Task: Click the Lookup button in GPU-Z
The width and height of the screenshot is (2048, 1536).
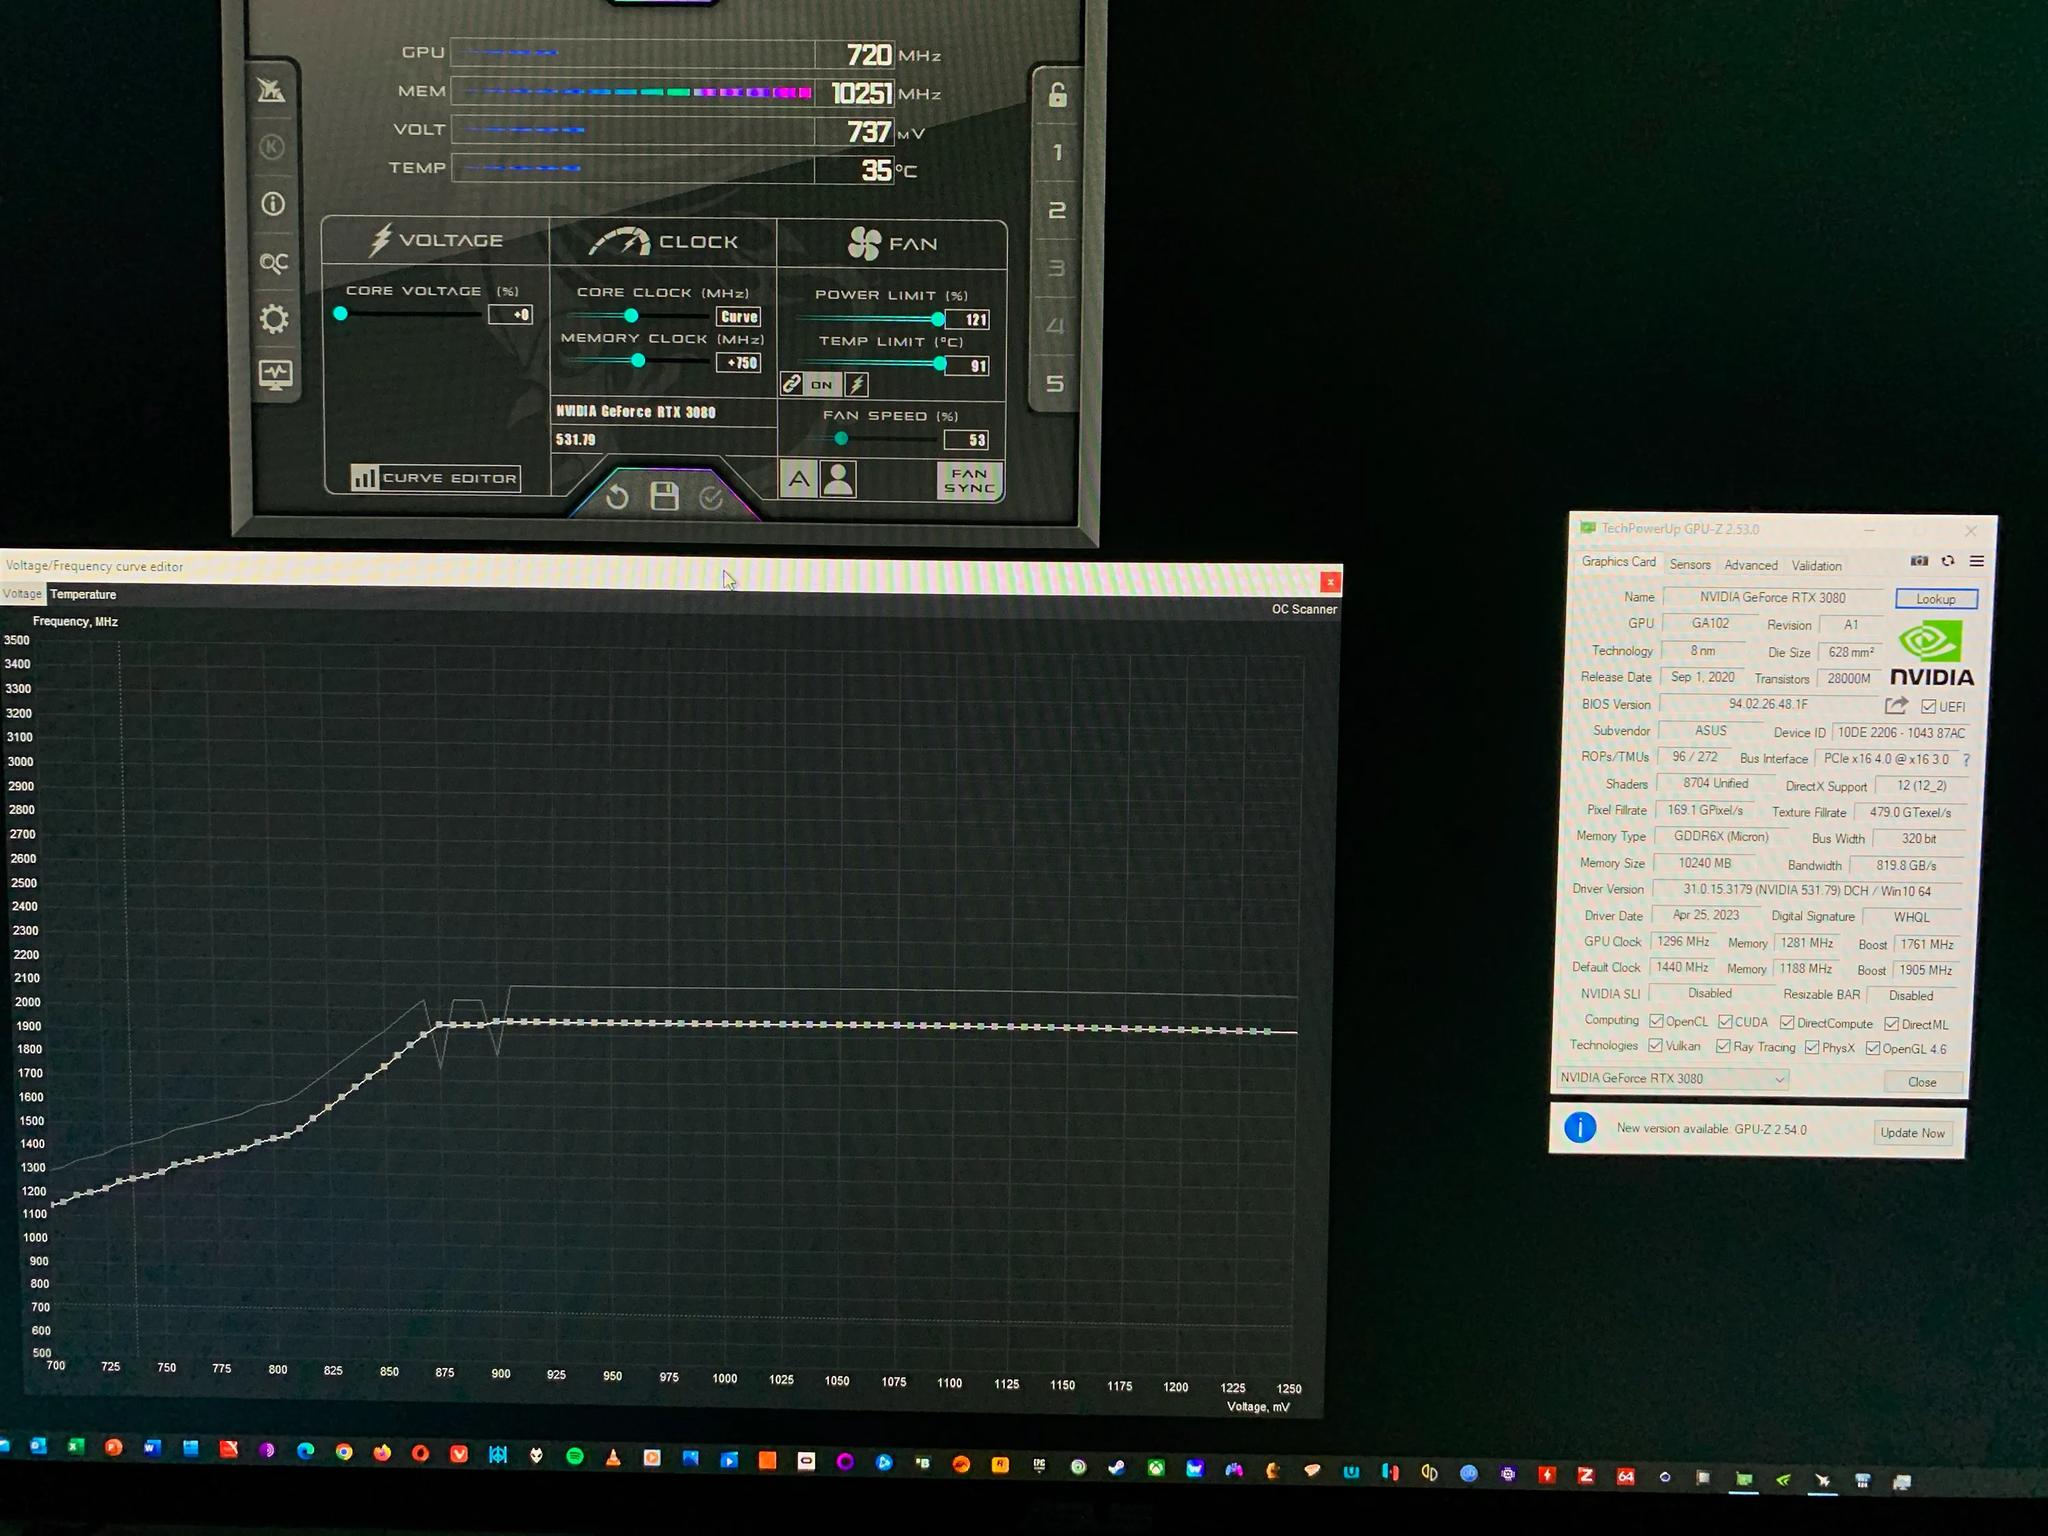Action: 1936,599
